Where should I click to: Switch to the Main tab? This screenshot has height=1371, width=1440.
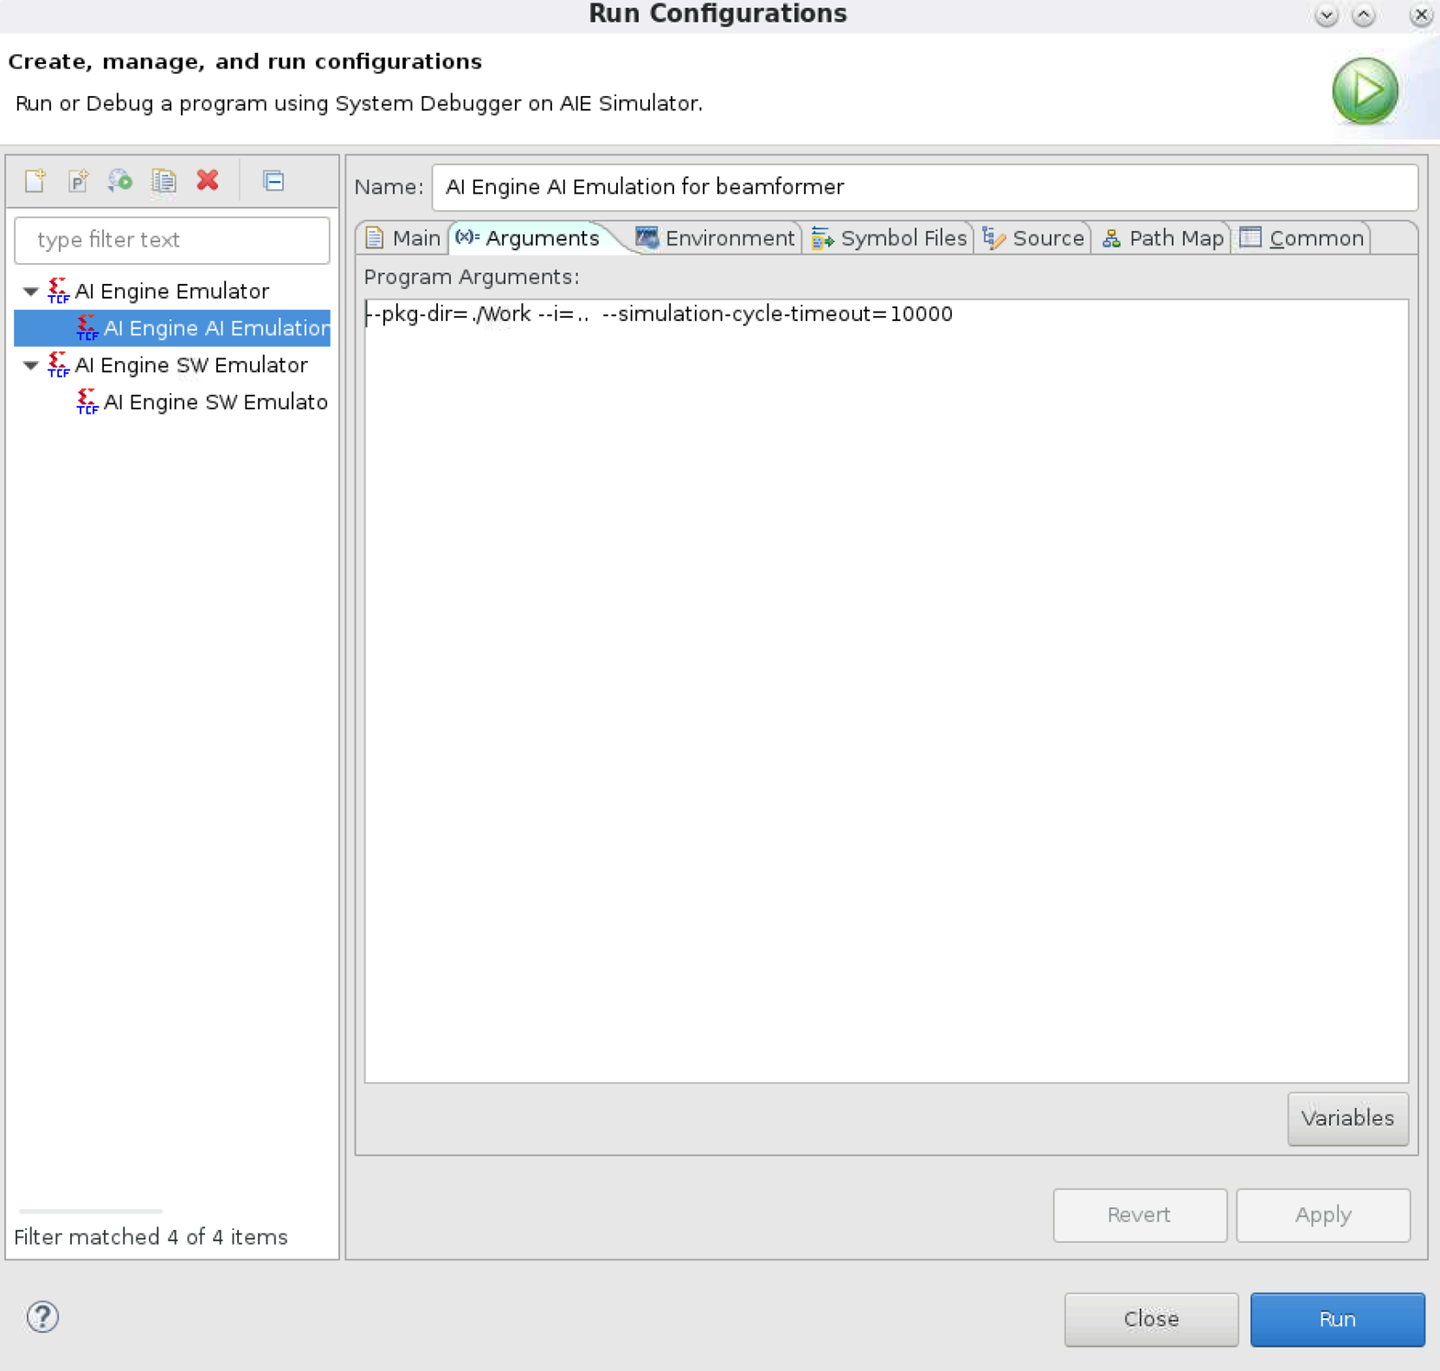(x=404, y=238)
